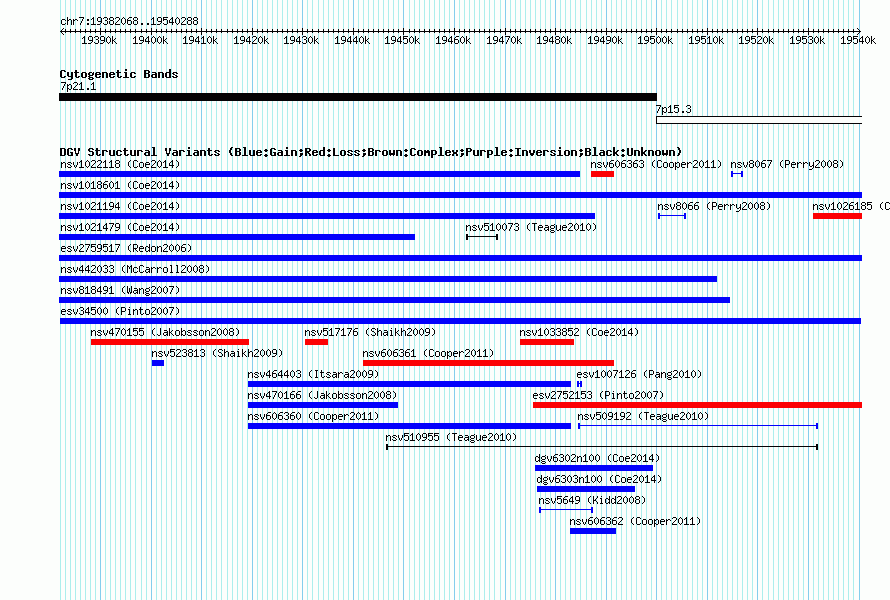Image resolution: width=890 pixels, height=600 pixels.
Task: Click the blue bar under nsv470166
Action: click(x=323, y=405)
